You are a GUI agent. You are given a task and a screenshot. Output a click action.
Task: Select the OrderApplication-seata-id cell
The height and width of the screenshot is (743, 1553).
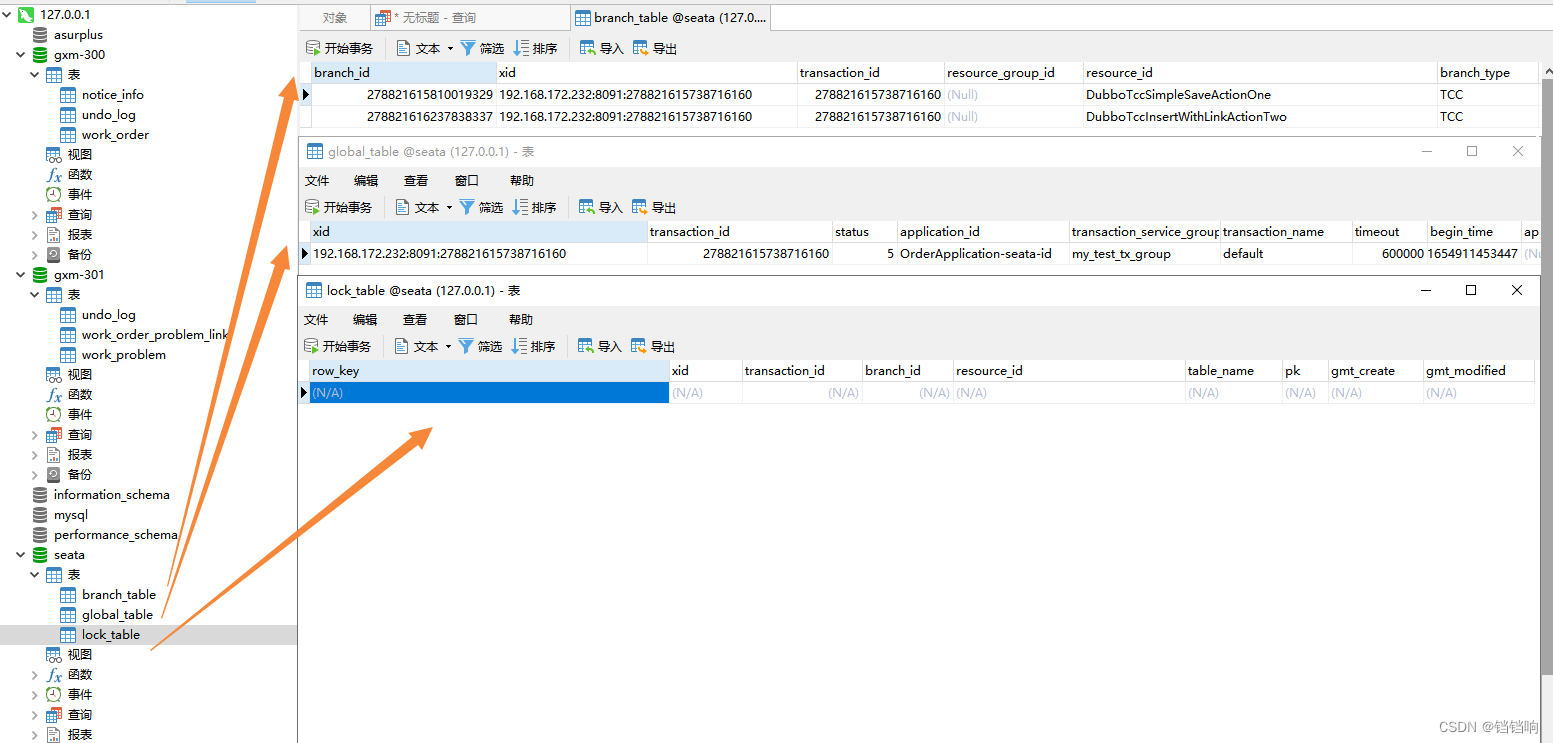[x=983, y=254]
